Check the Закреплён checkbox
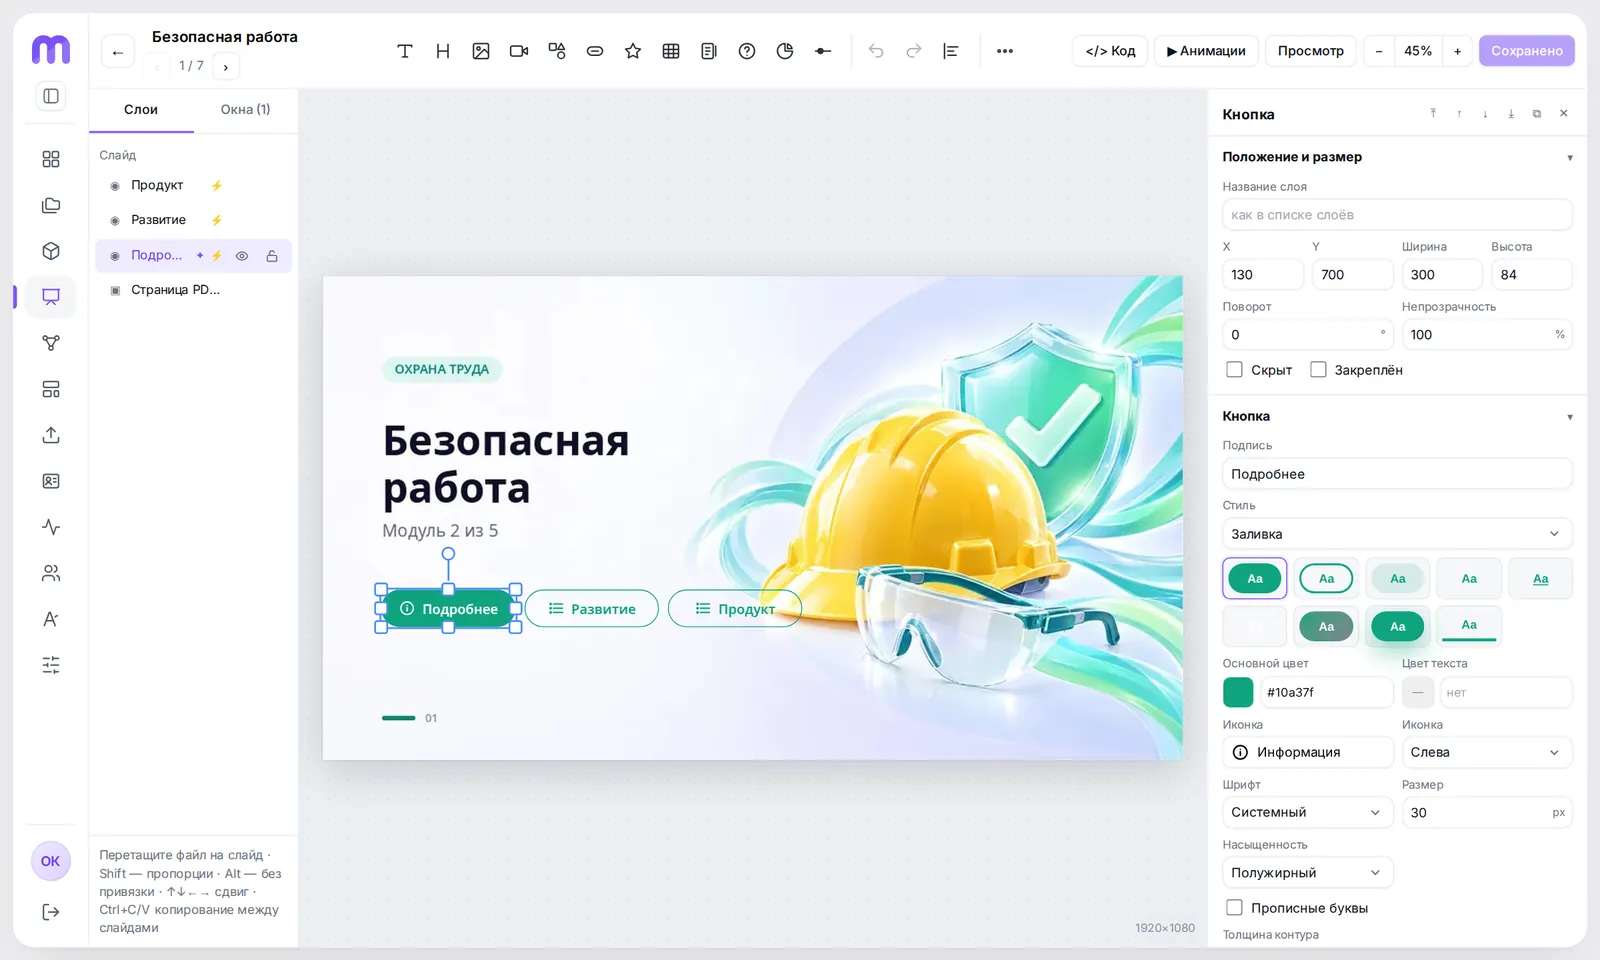The image size is (1600, 960). point(1319,370)
